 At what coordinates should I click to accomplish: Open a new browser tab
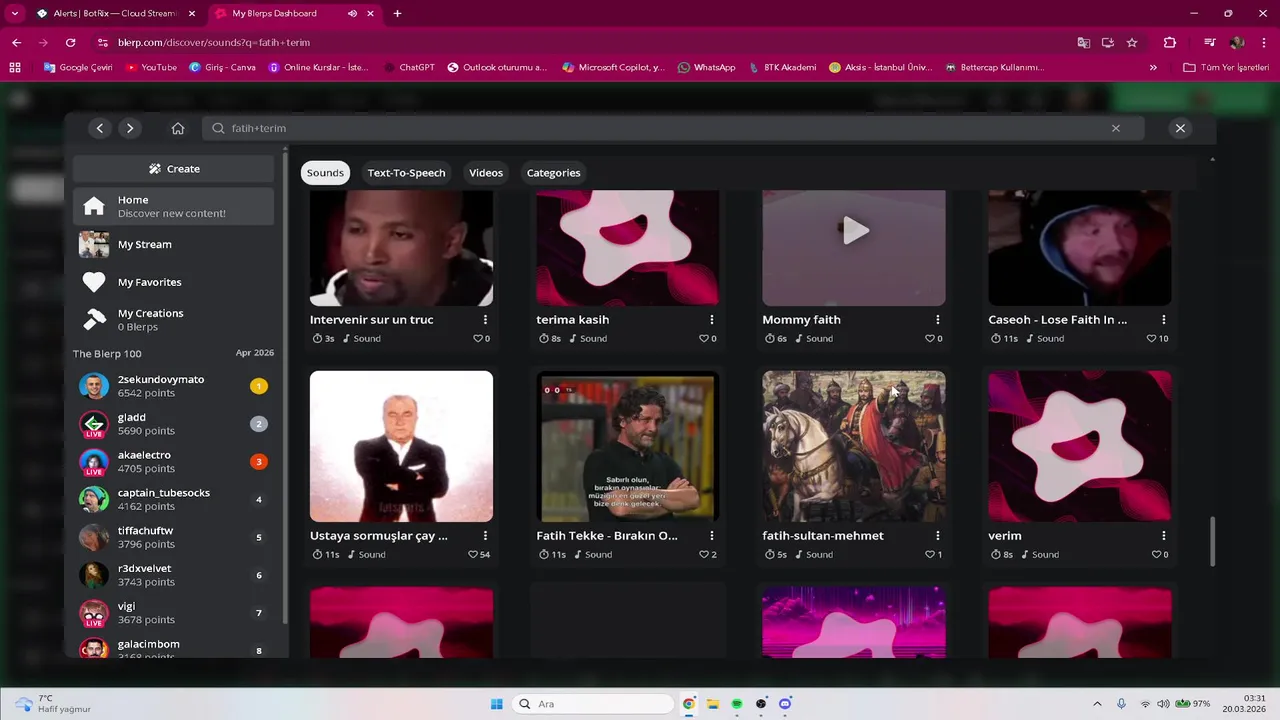[397, 14]
